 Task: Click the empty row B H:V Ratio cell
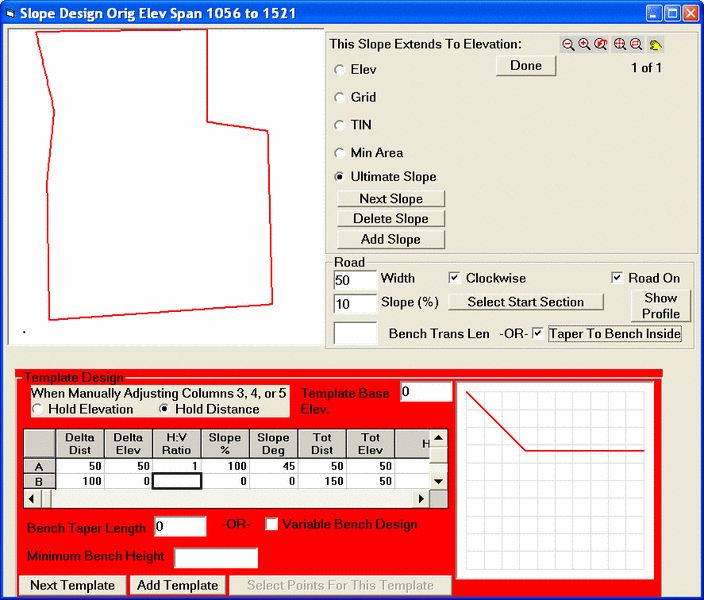[x=177, y=481]
